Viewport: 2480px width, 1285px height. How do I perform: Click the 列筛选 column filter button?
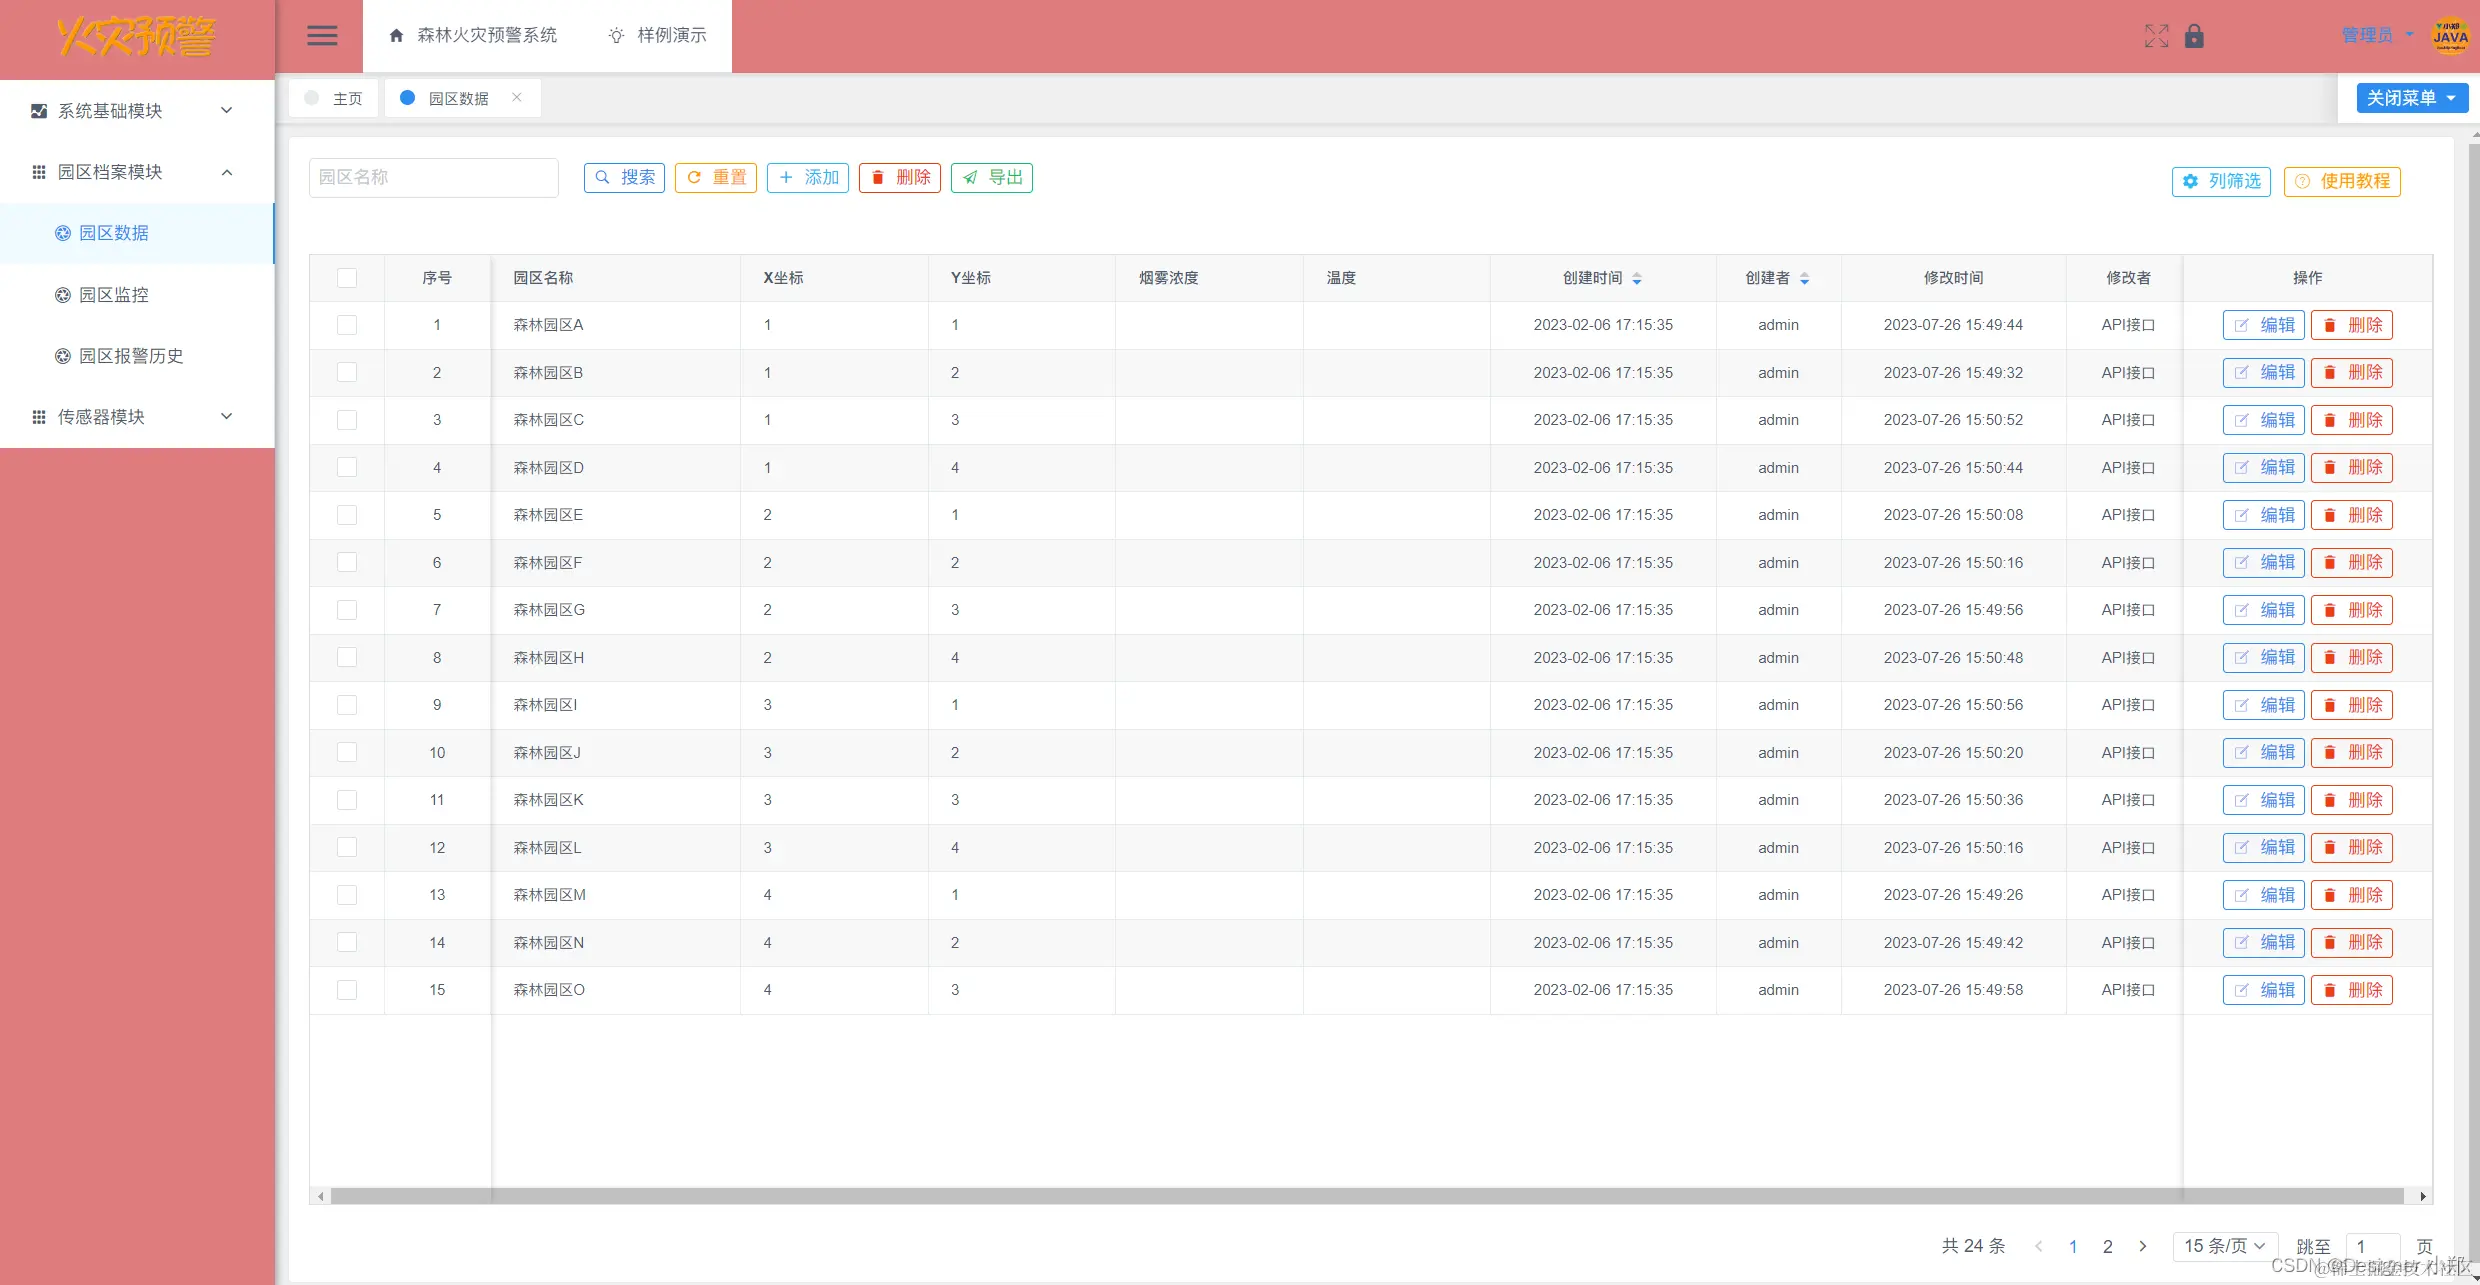[2221, 181]
